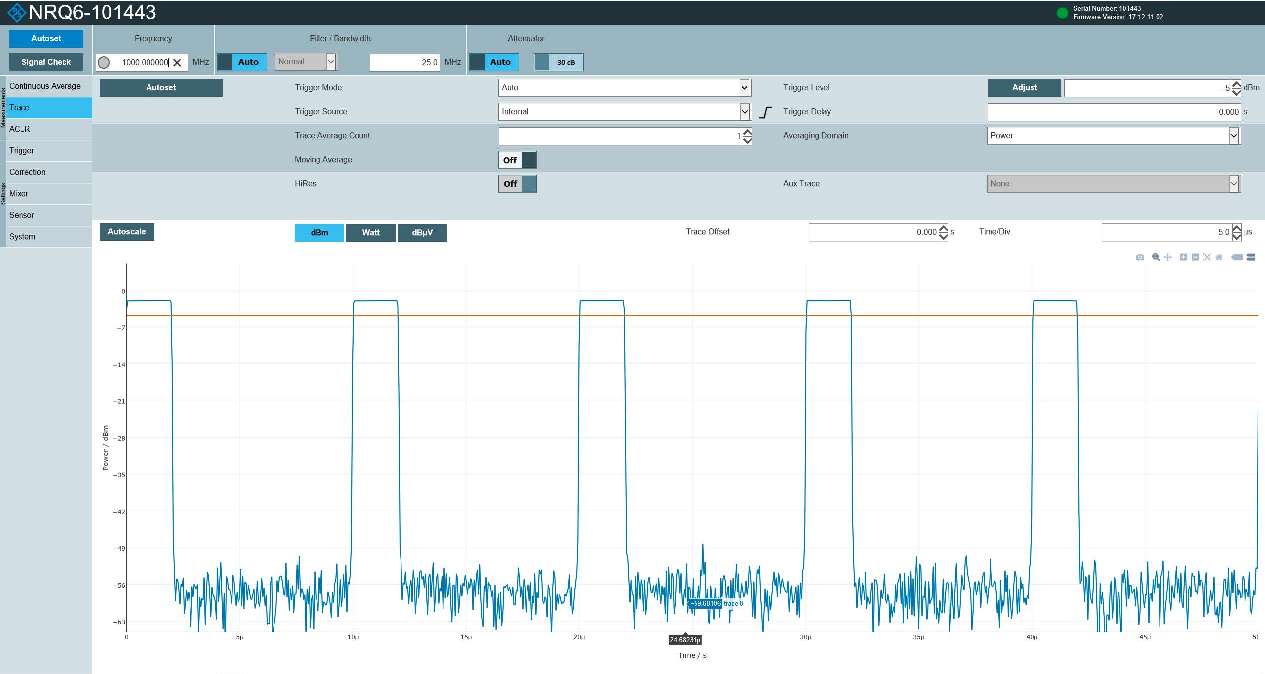
Task: Click the Trigger Level value field
Action: click(x=1148, y=87)
